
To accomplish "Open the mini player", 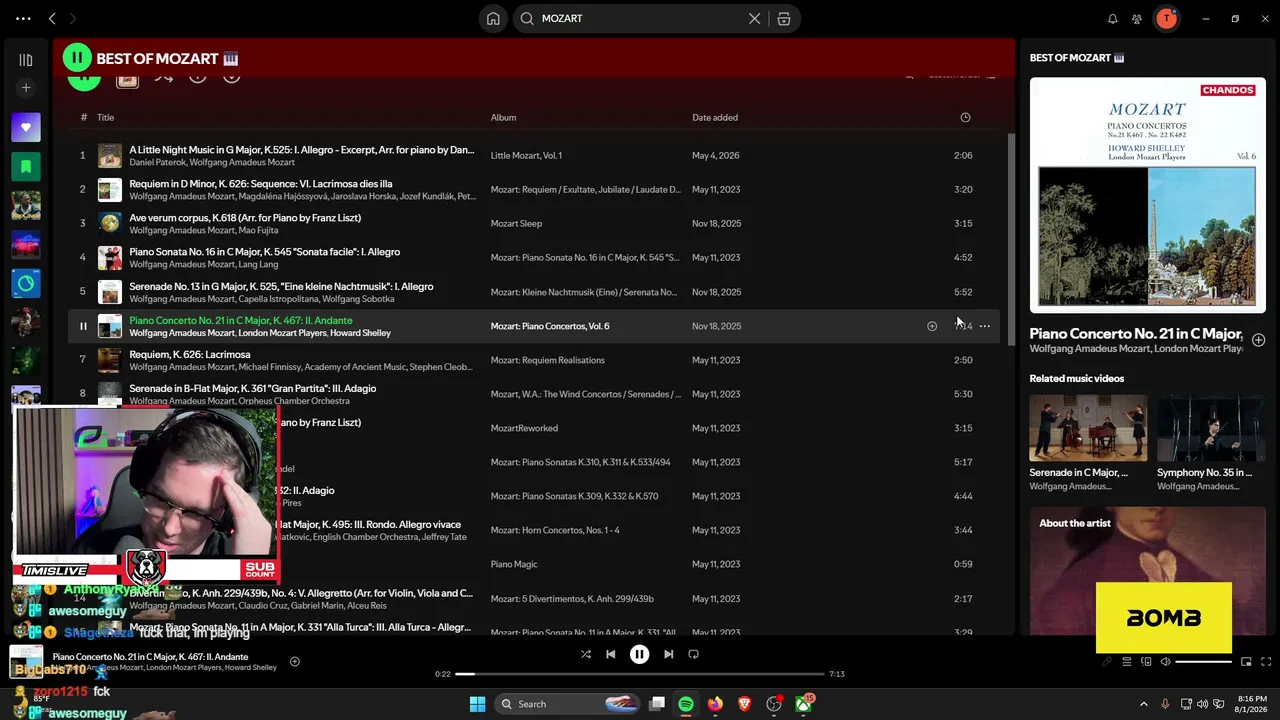I will click(1246, 661).
